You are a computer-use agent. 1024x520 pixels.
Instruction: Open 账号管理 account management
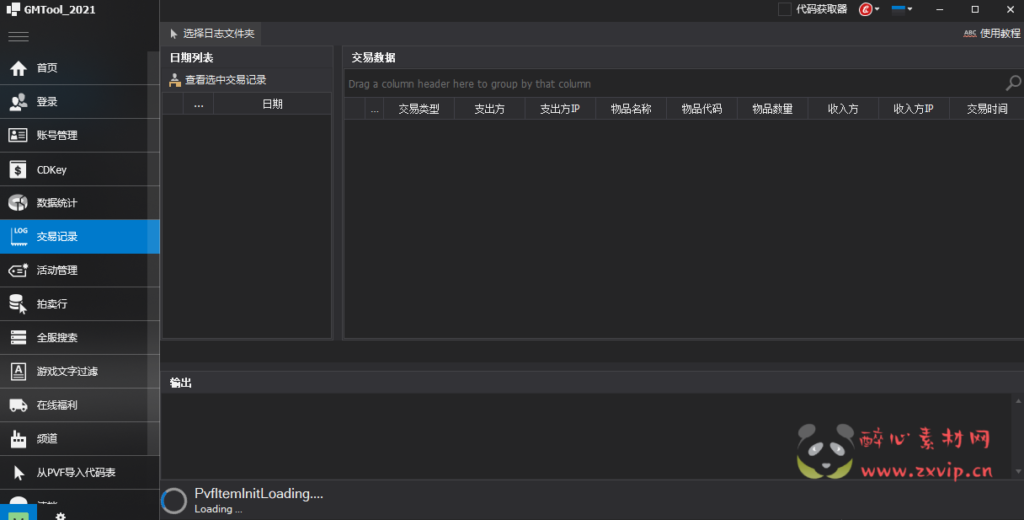tap(80, 135)
